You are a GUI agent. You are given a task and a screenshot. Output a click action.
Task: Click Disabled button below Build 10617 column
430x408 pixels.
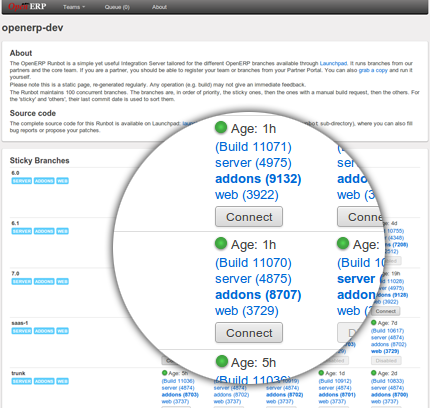[x=386, y=361]
